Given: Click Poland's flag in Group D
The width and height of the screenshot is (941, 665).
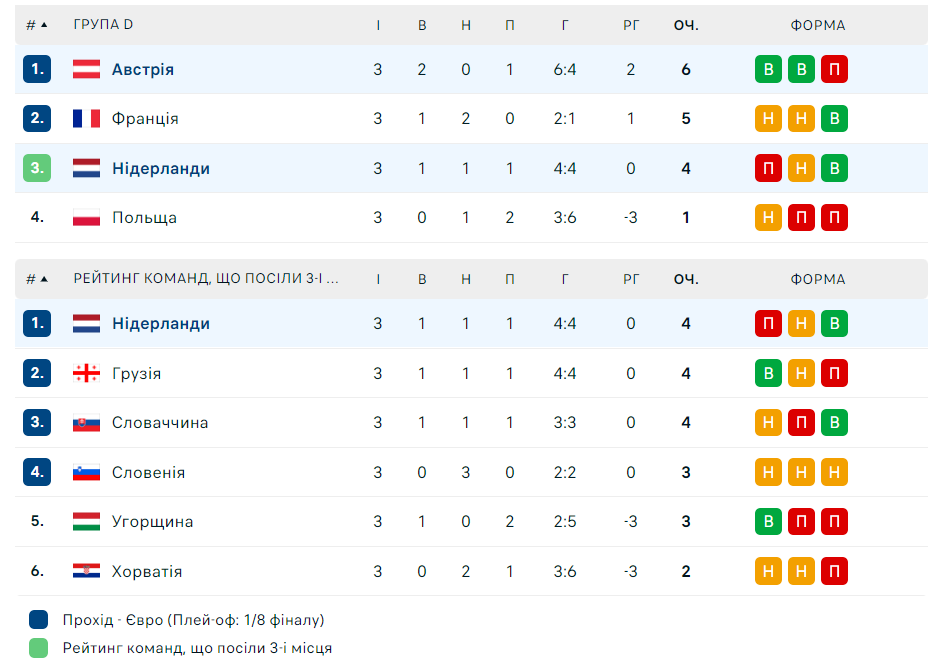Looking at the screenshot, I should point(86,217).
